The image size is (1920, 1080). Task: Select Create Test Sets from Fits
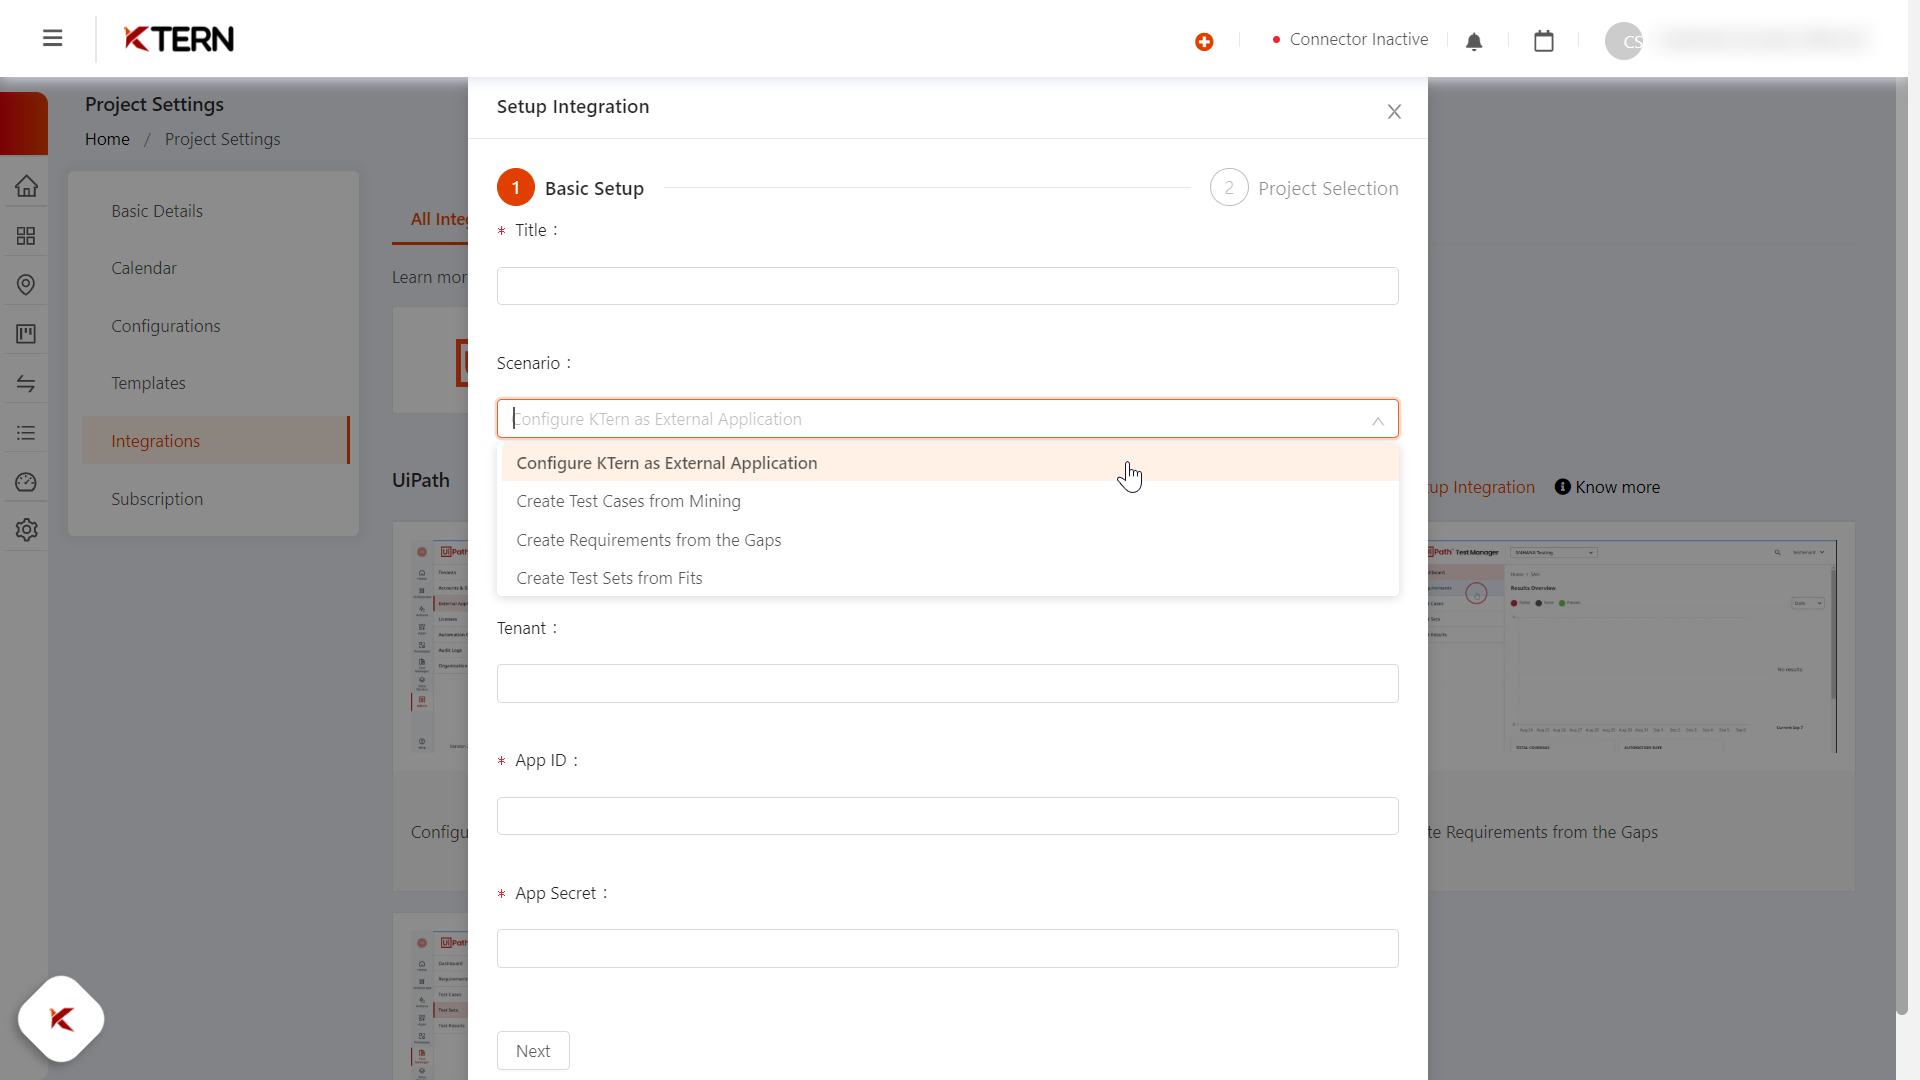(x=948, y=578)
